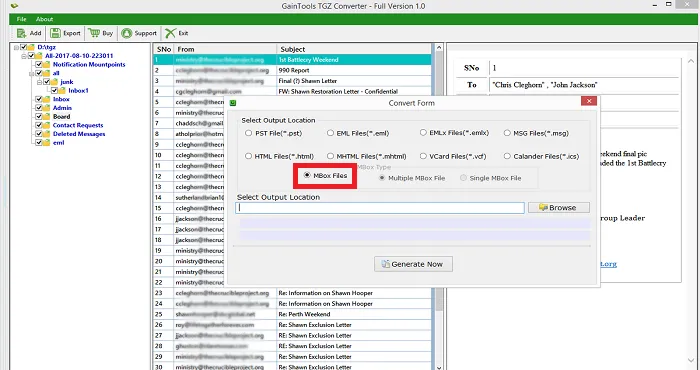This screenshot has height=370, width=700.
Task: Click the Contact Requests folder icon
Action: (47, 125)
